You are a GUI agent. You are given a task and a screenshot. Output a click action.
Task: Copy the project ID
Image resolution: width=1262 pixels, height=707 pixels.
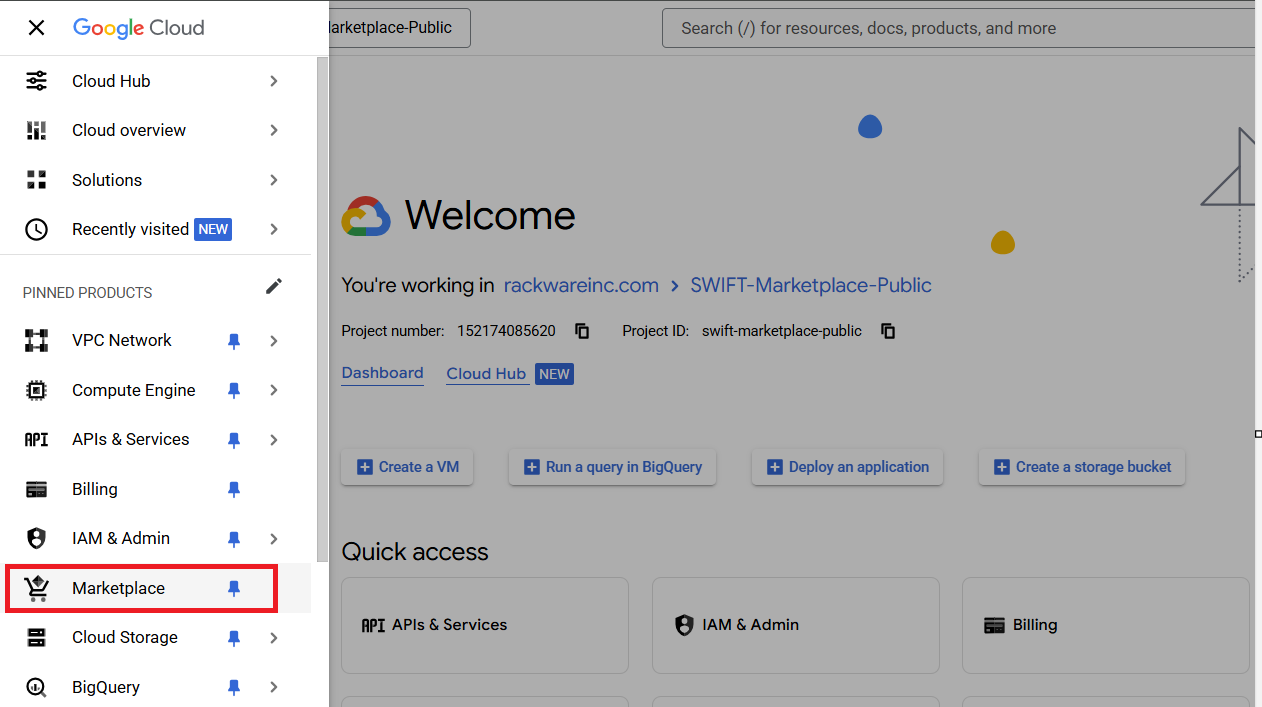pyautogui.click(x=888, y=331)
